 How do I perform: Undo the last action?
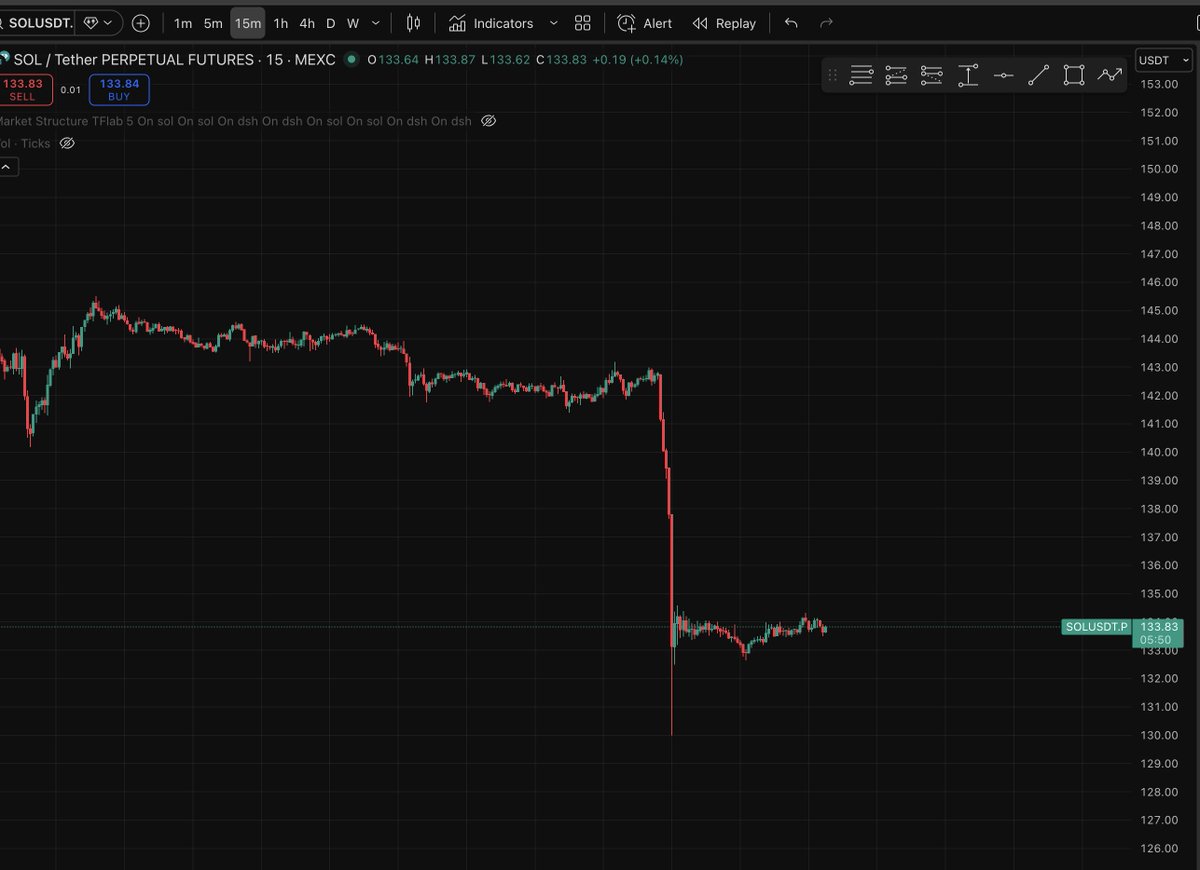(x=791, y=23)
